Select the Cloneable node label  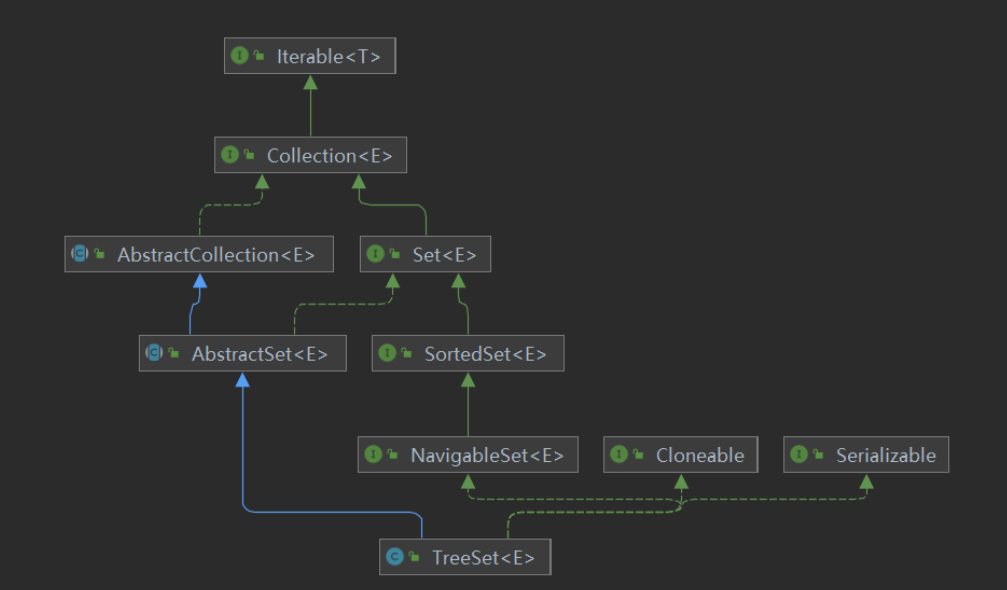700,455
